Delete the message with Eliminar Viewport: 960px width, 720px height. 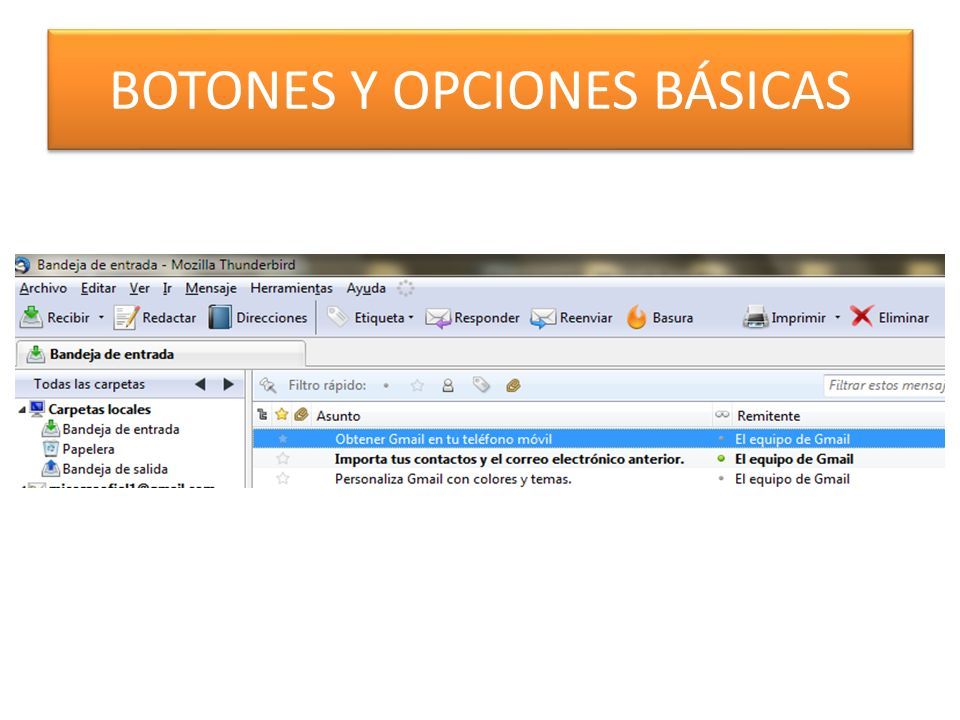coord(890,317)
